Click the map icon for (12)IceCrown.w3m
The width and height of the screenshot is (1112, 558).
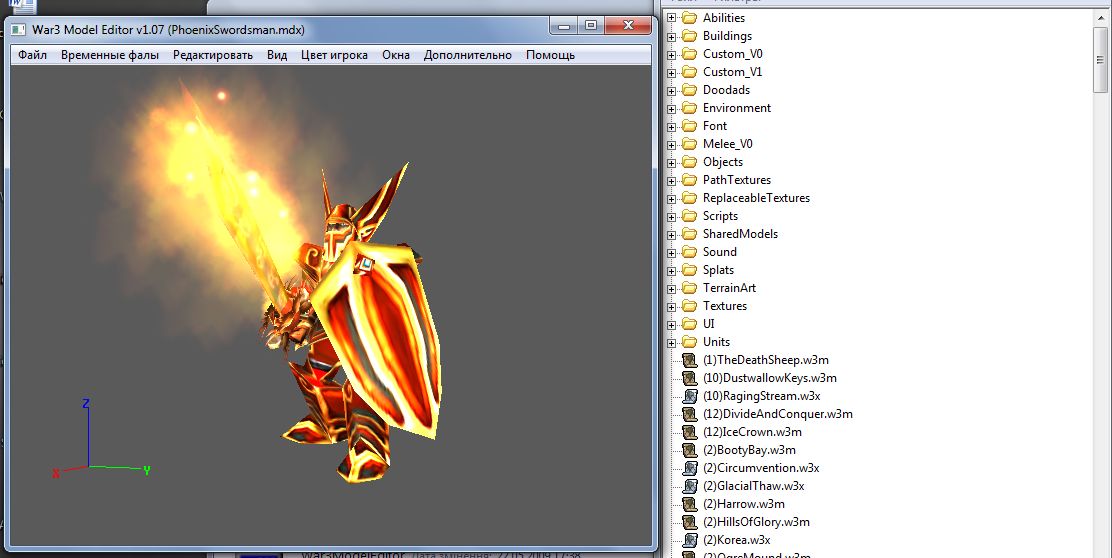[689, 432]
